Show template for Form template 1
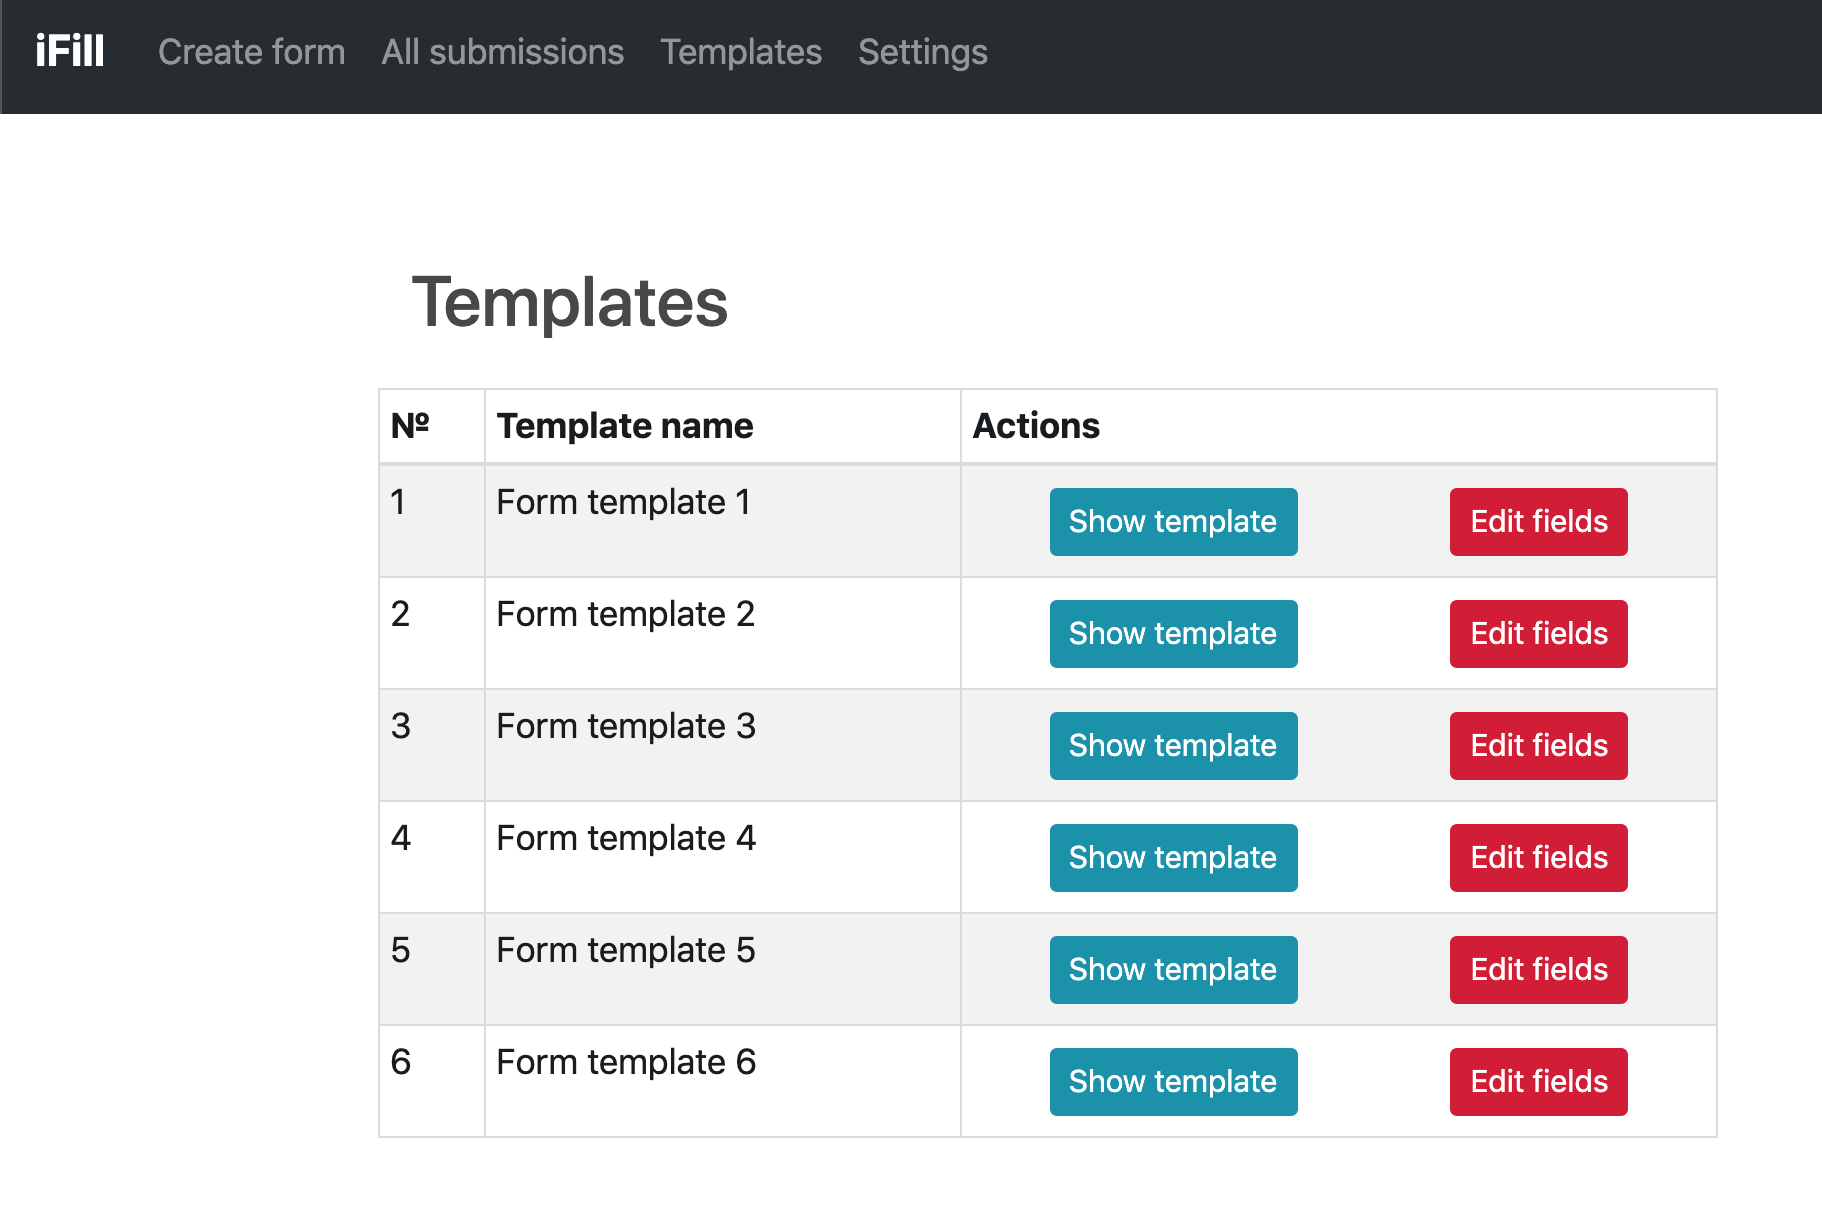Viewport: 1822px width, 1230px height. 1173,522
